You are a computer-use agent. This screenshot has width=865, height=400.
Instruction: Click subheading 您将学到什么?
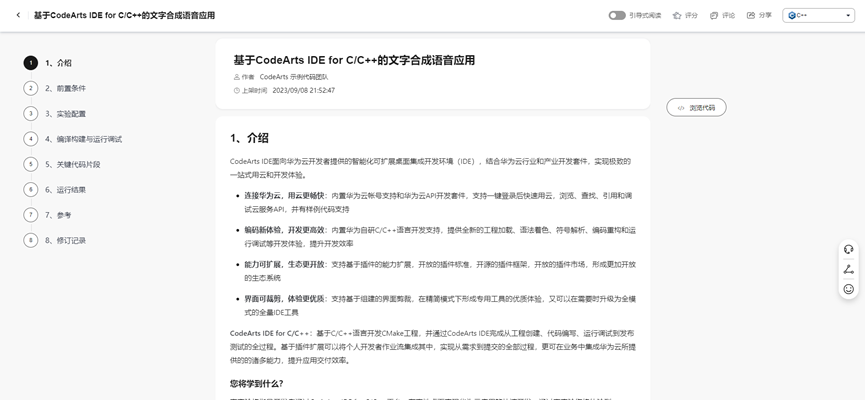pyautogui.click(x=257, y=383)
